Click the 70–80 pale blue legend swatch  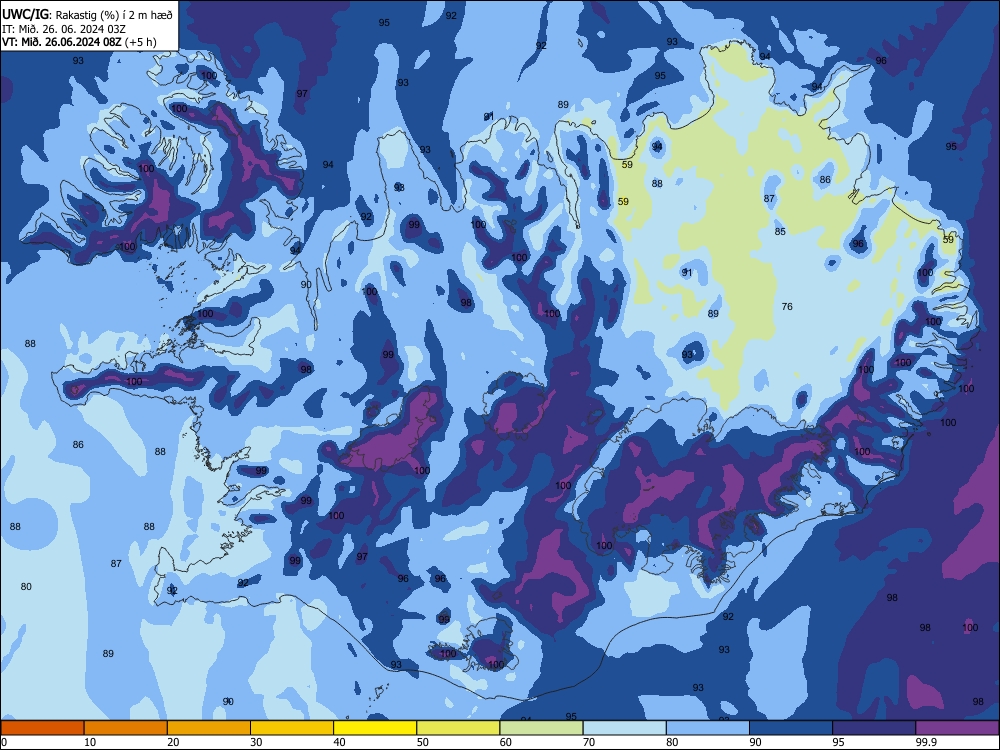tap(624, 728)
